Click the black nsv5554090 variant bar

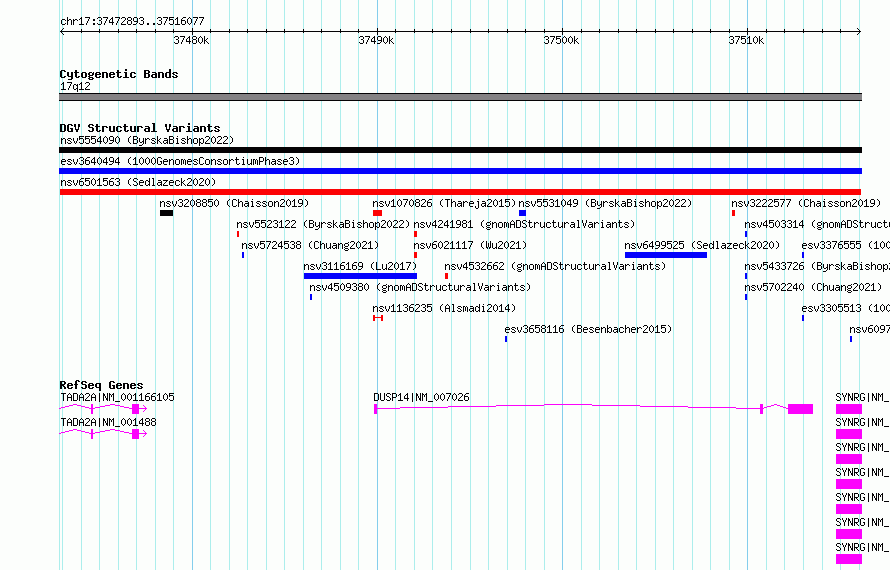460,150
